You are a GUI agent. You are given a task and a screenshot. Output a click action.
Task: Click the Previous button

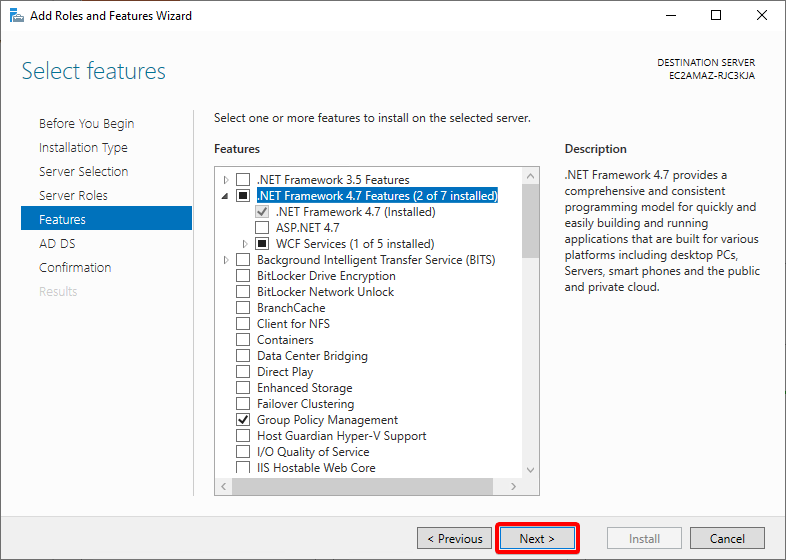click(x=454, y=538)
